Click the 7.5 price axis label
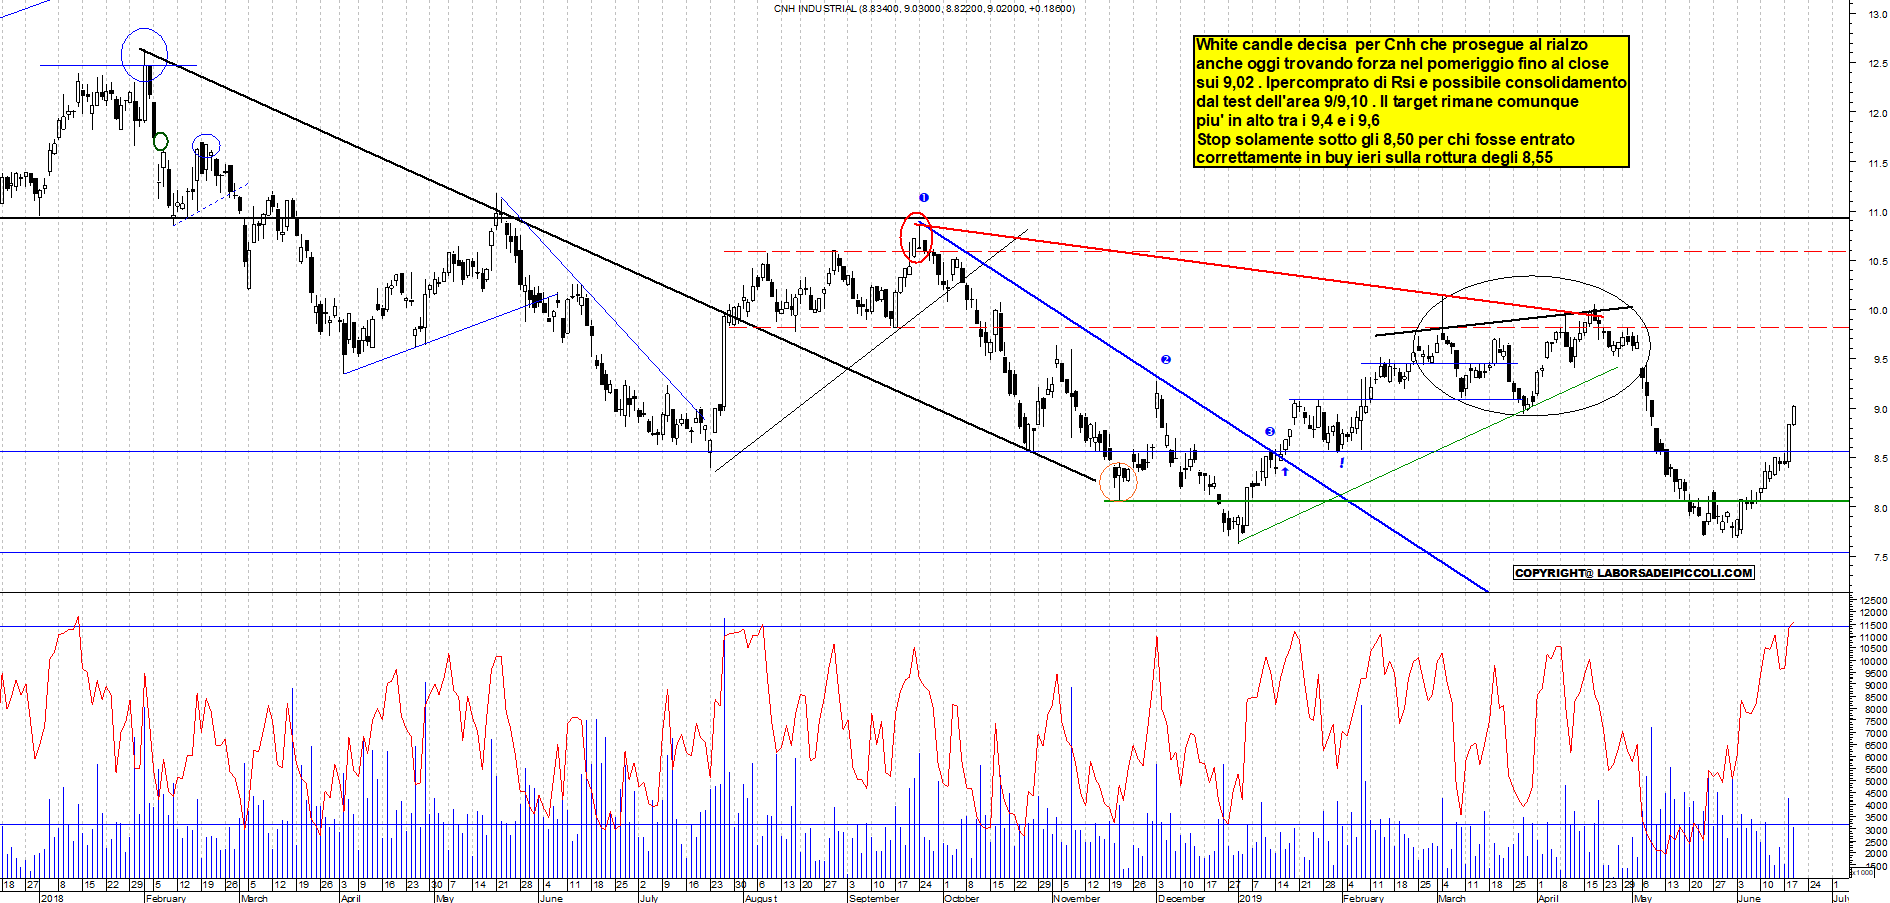 pyautogui.click(x=1880, y=558)
